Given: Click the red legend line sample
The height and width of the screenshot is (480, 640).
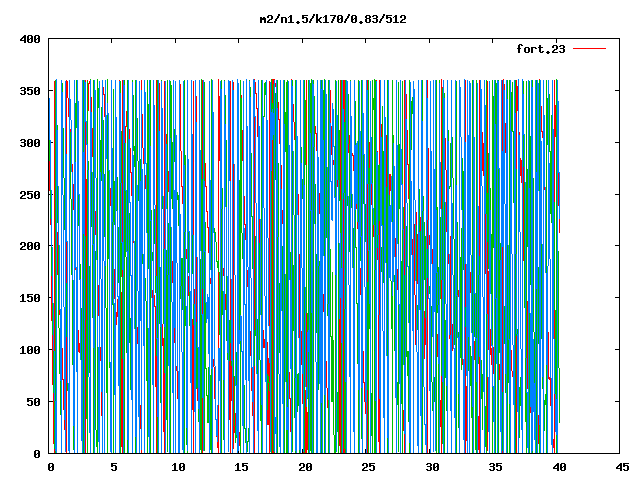Looking at the screenshot, I should point(589,49).
